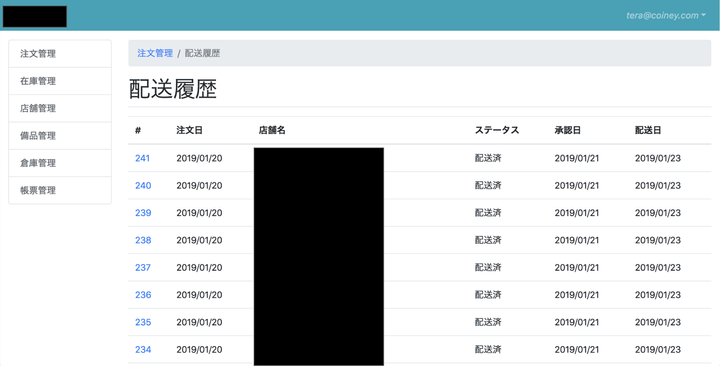720x383 pixels.
Task: View order 236 details
Action: point(143,295)
